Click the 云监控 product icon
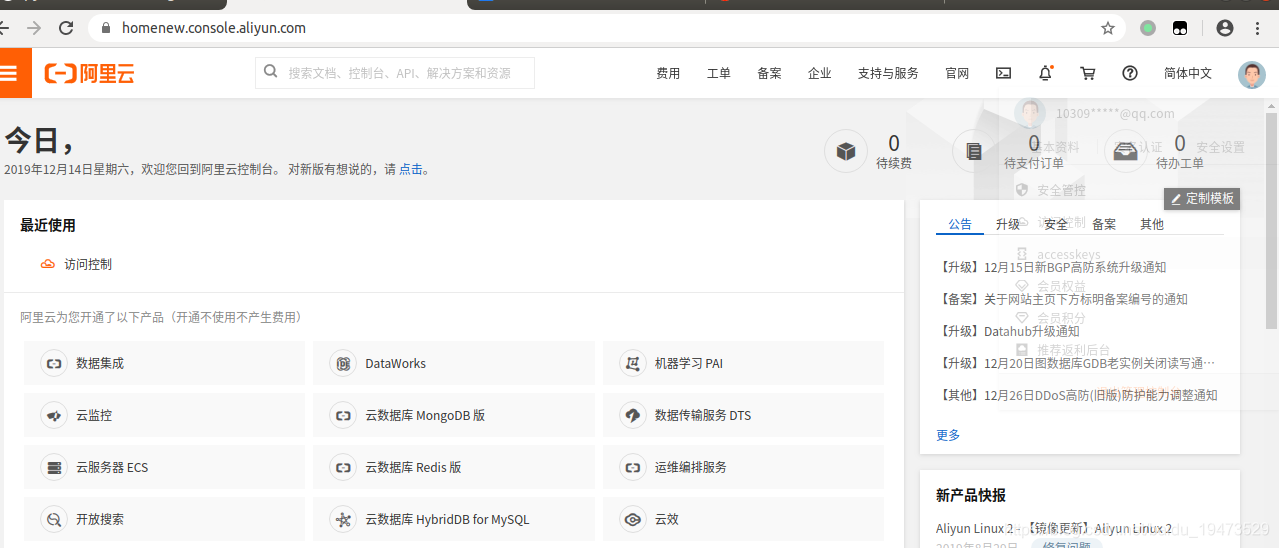This screenshot has width=1279, height=548. click(x=53, y=415)
